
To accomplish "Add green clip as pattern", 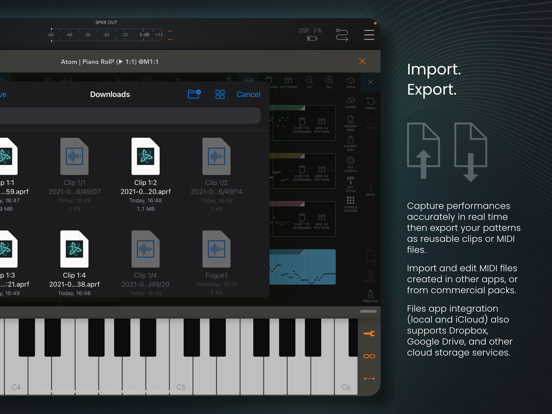I will (322, 125).
